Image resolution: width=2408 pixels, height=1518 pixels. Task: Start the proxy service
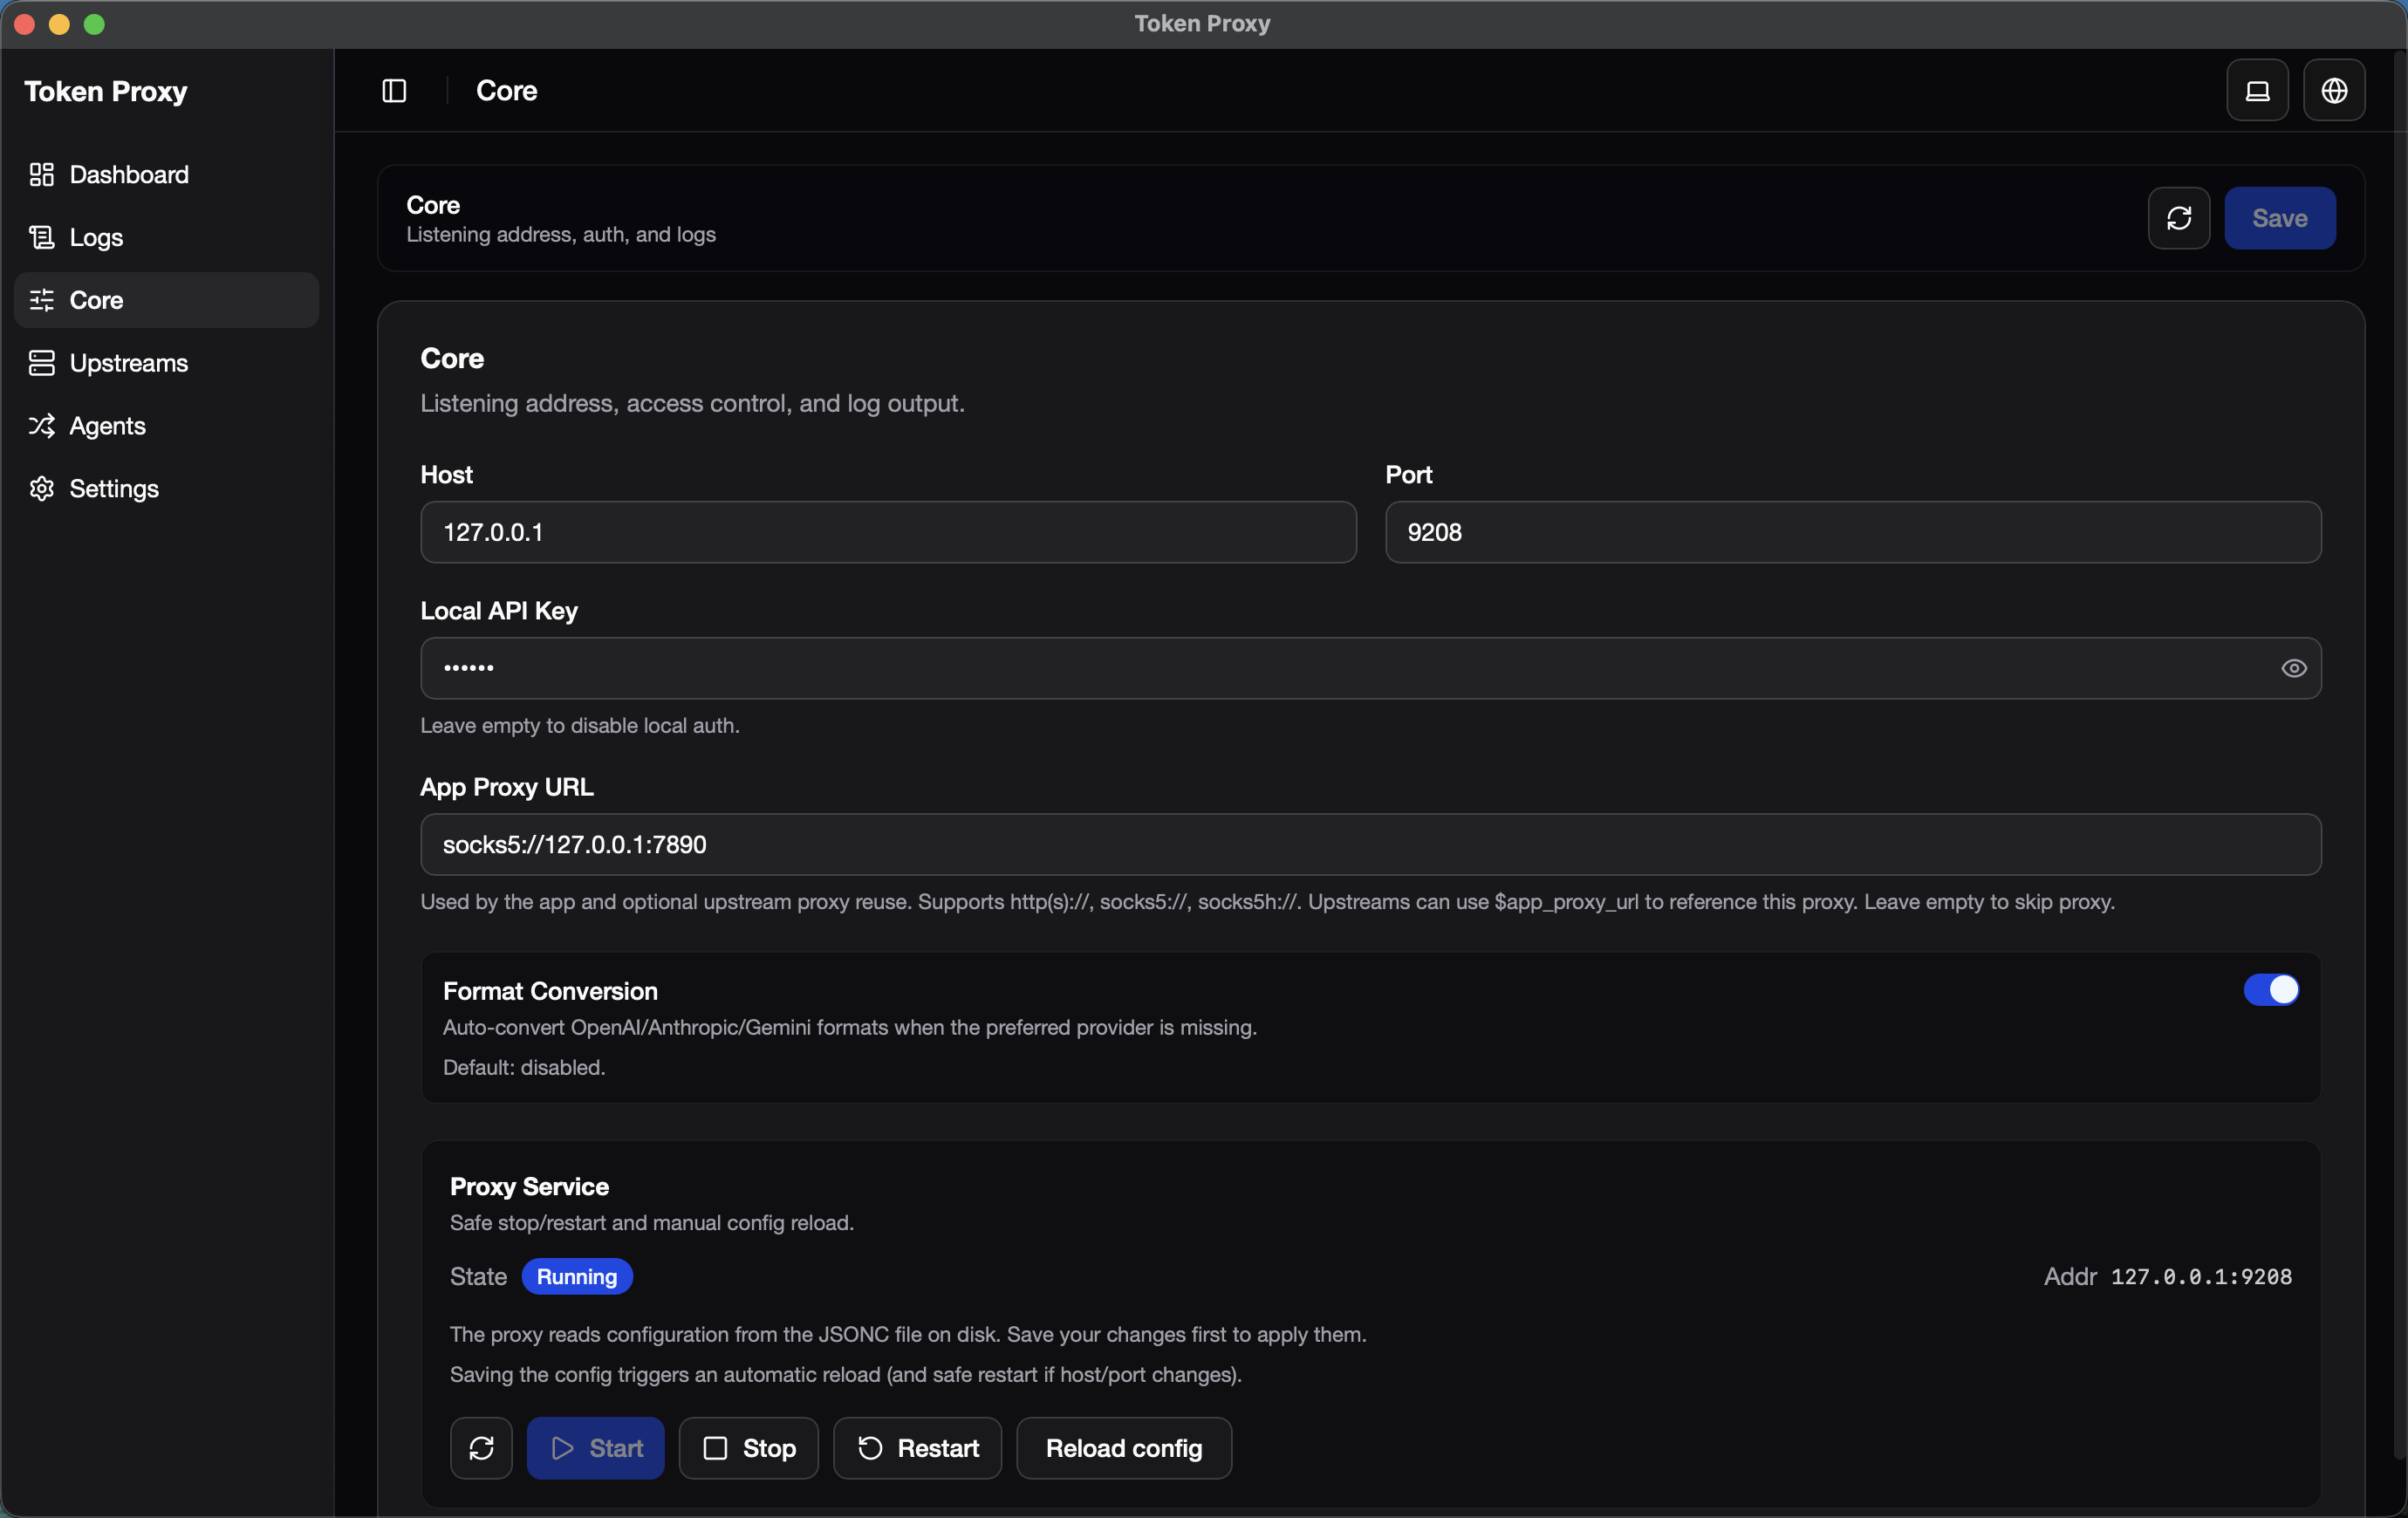click(595, 1448)
